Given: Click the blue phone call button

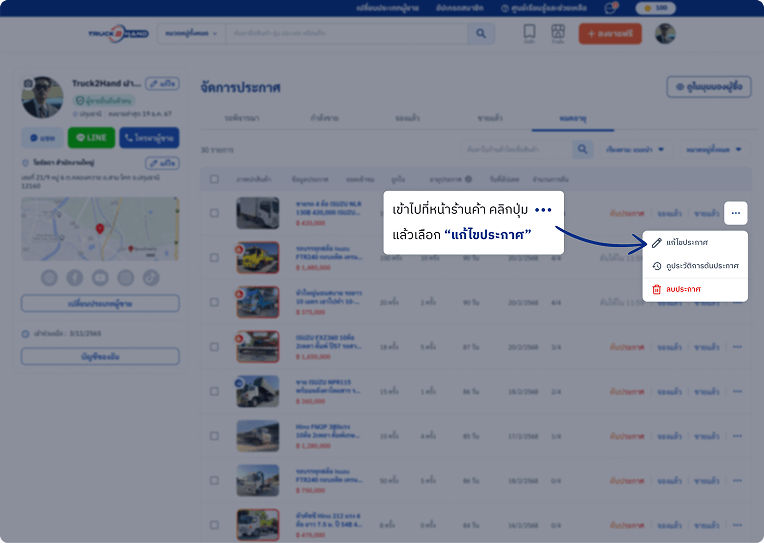Looking at the screenshot, I should point(149,137).
